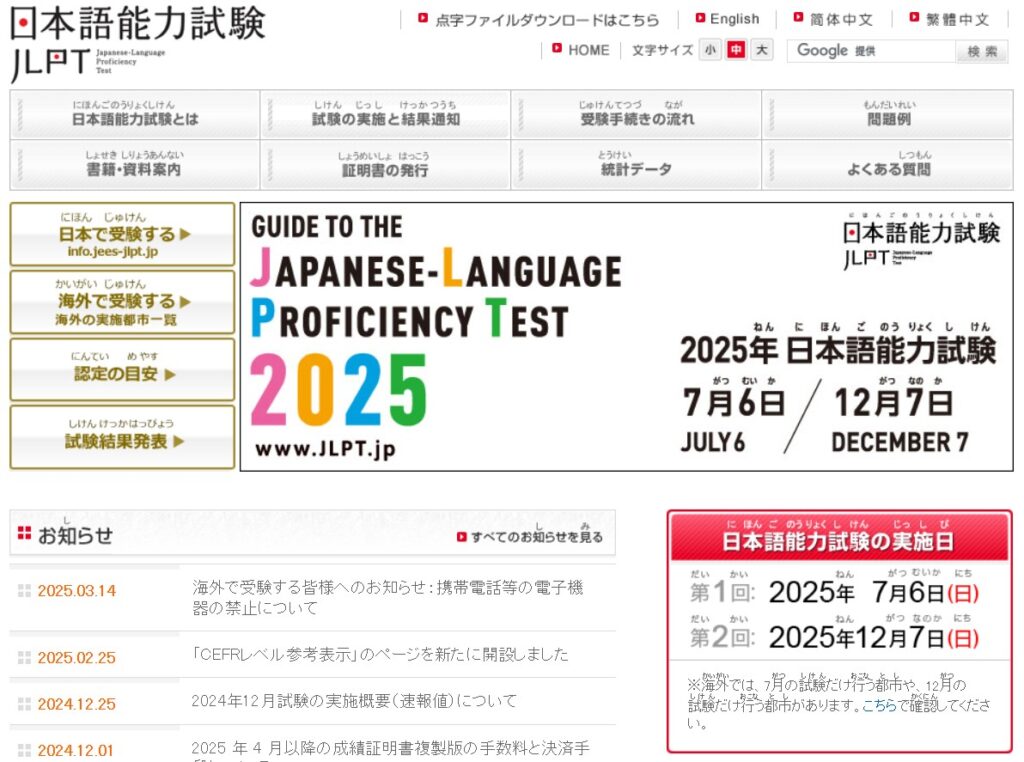
Task: Open 日本語能力試験とは menu
Action: pos(135,114)
